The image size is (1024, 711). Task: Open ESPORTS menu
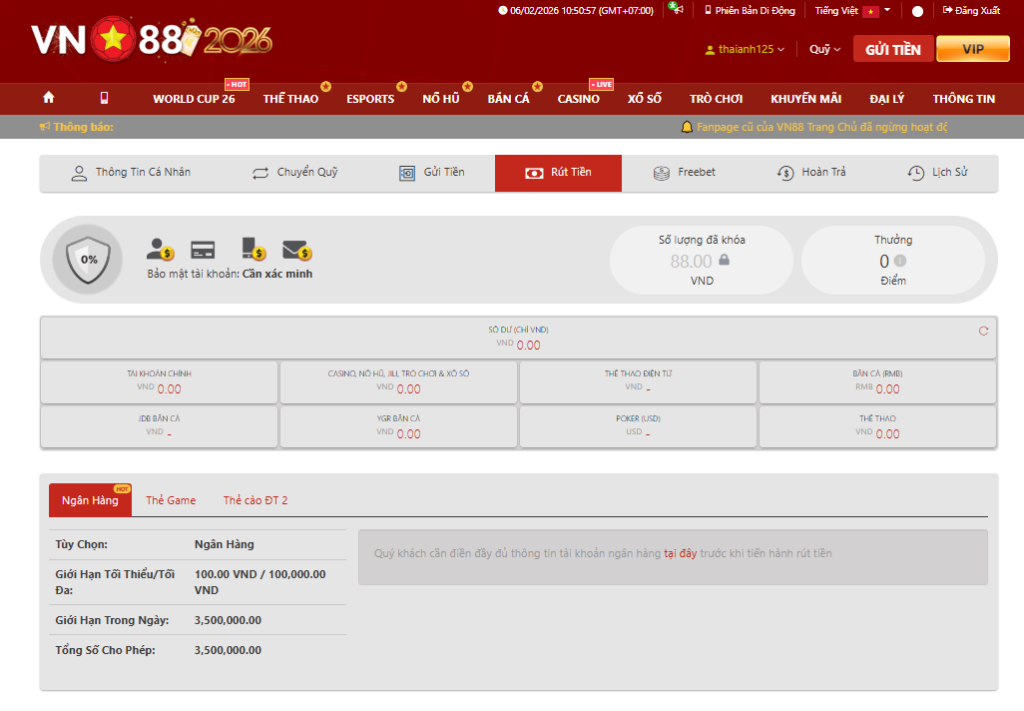point(370,99)
